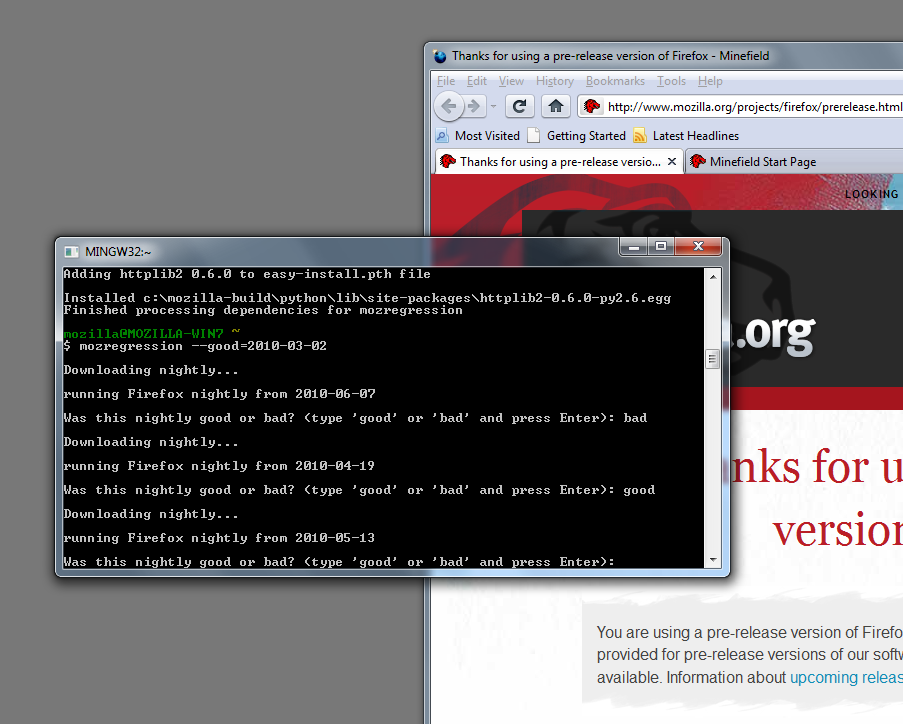The width and height of the screenshot is (903, 724).
Task: Click the terminal scrollbar up arrow
Action: 713,276
